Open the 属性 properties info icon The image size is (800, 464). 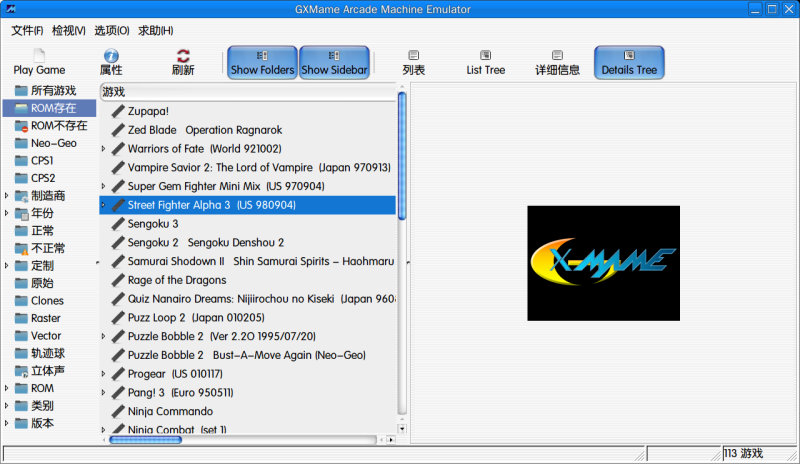[x=111, y=56]
